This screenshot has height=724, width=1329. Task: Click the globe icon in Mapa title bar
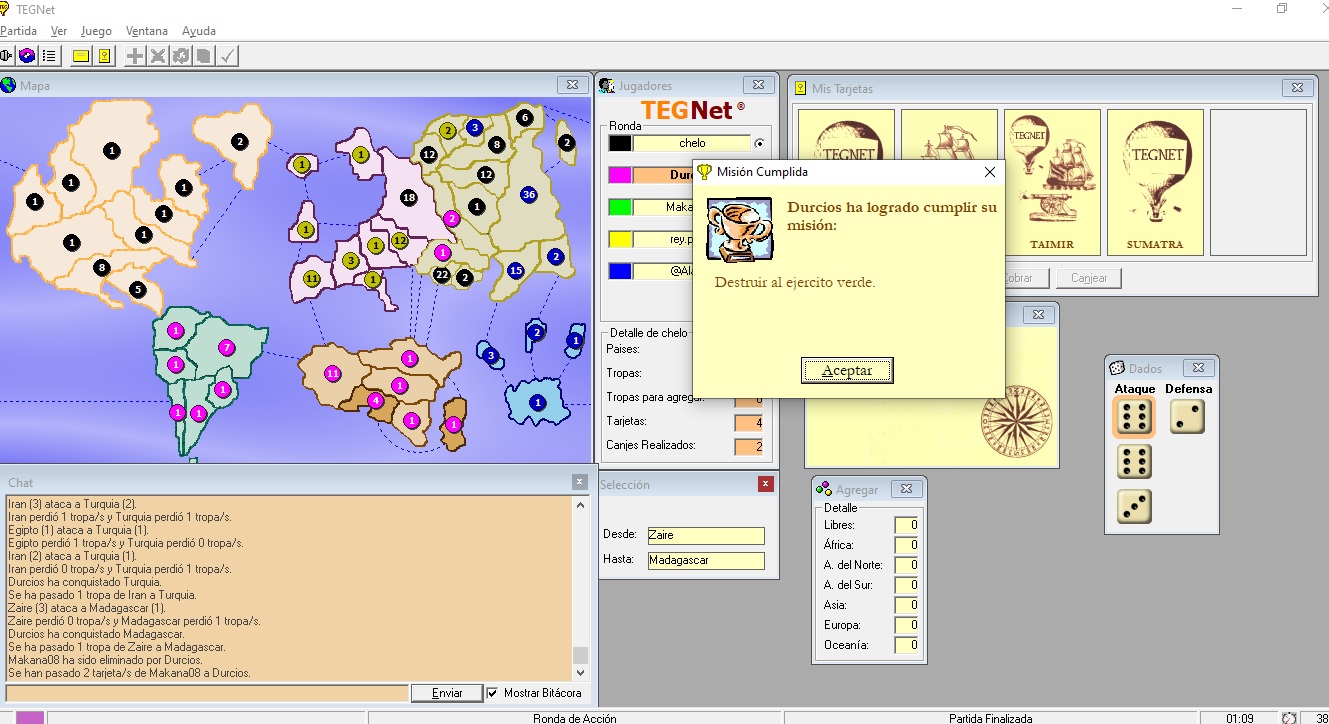[9, 85]
